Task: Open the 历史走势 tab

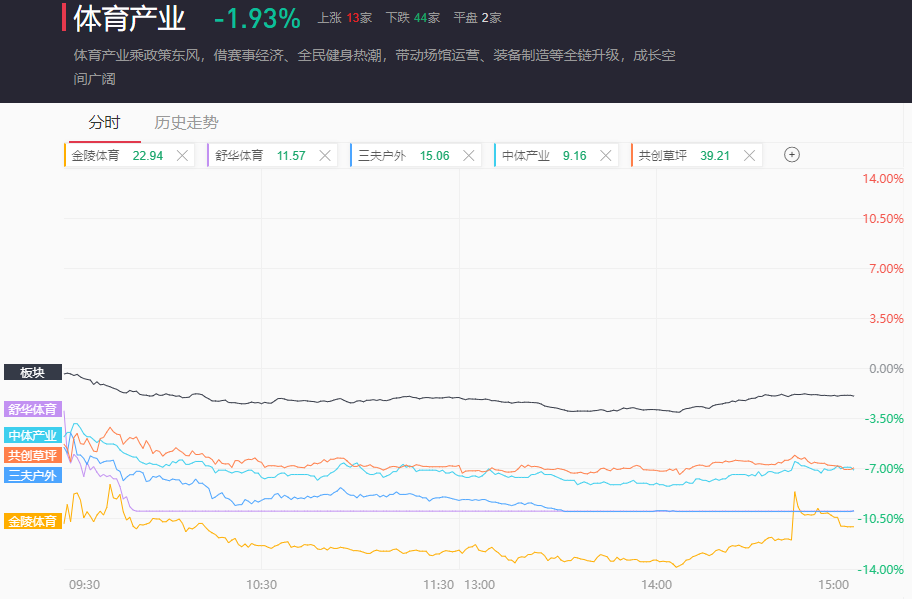Action: 186,123
